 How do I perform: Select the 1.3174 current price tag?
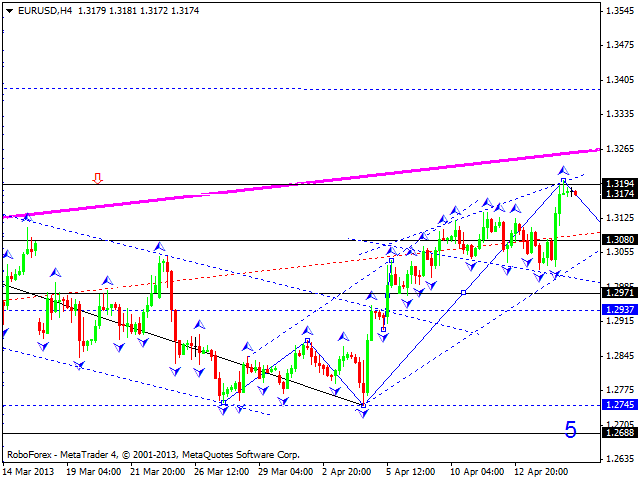tap(619, 194)
